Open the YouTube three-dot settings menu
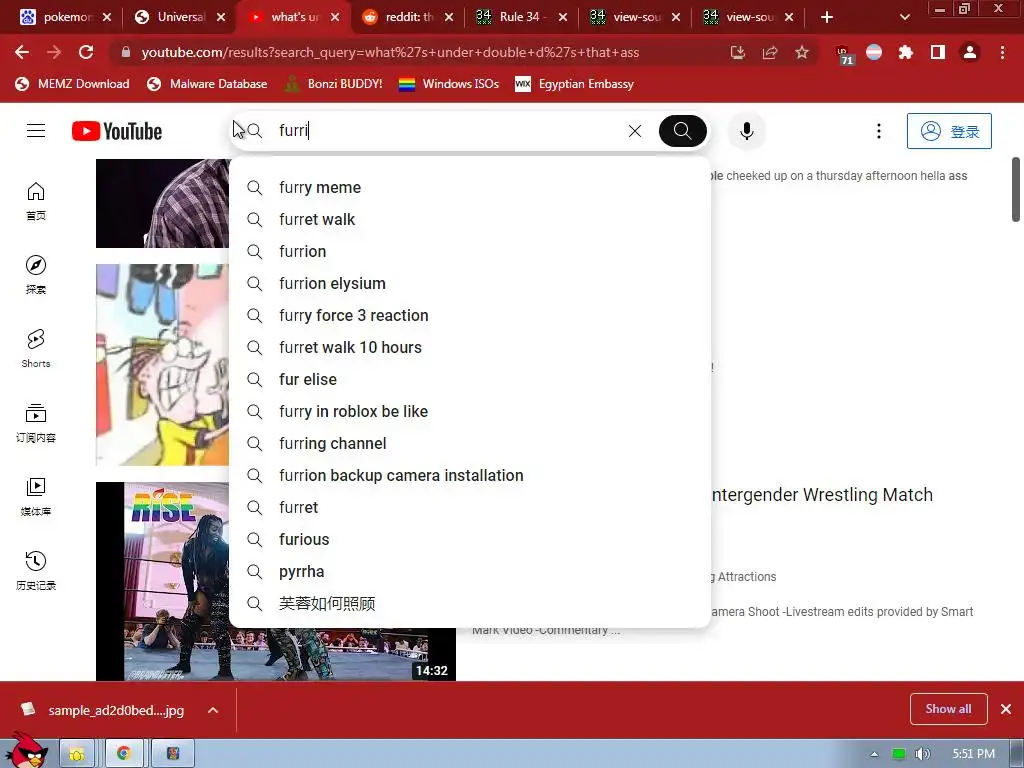This screenshot has height=768, width=1024. (878, 131)
